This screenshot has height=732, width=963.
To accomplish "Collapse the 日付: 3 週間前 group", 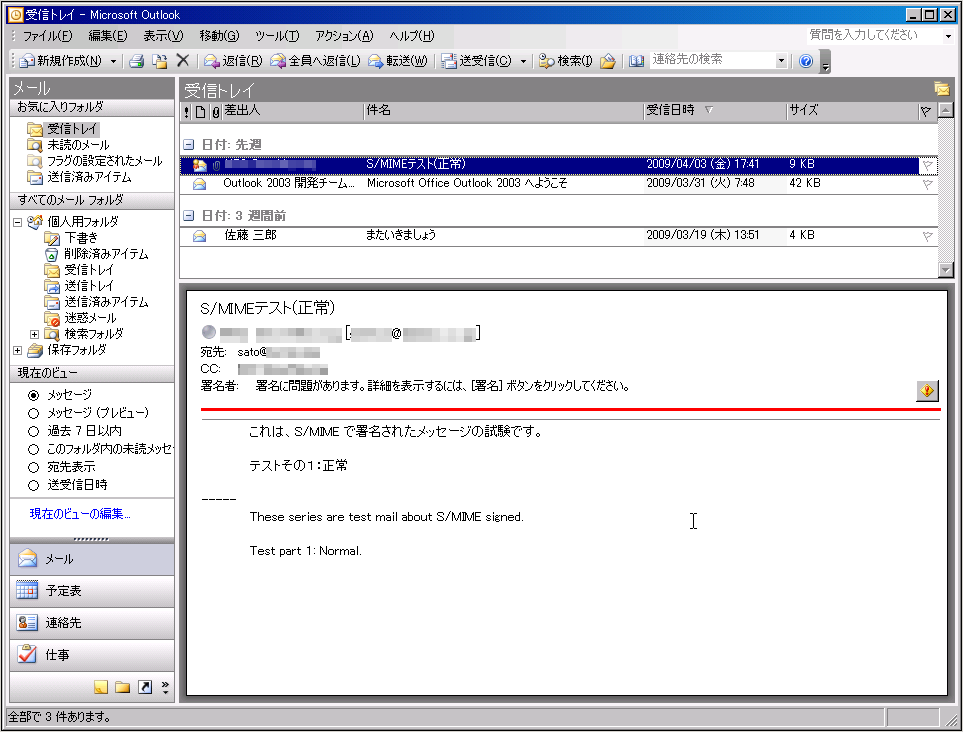I will point(189,216).
